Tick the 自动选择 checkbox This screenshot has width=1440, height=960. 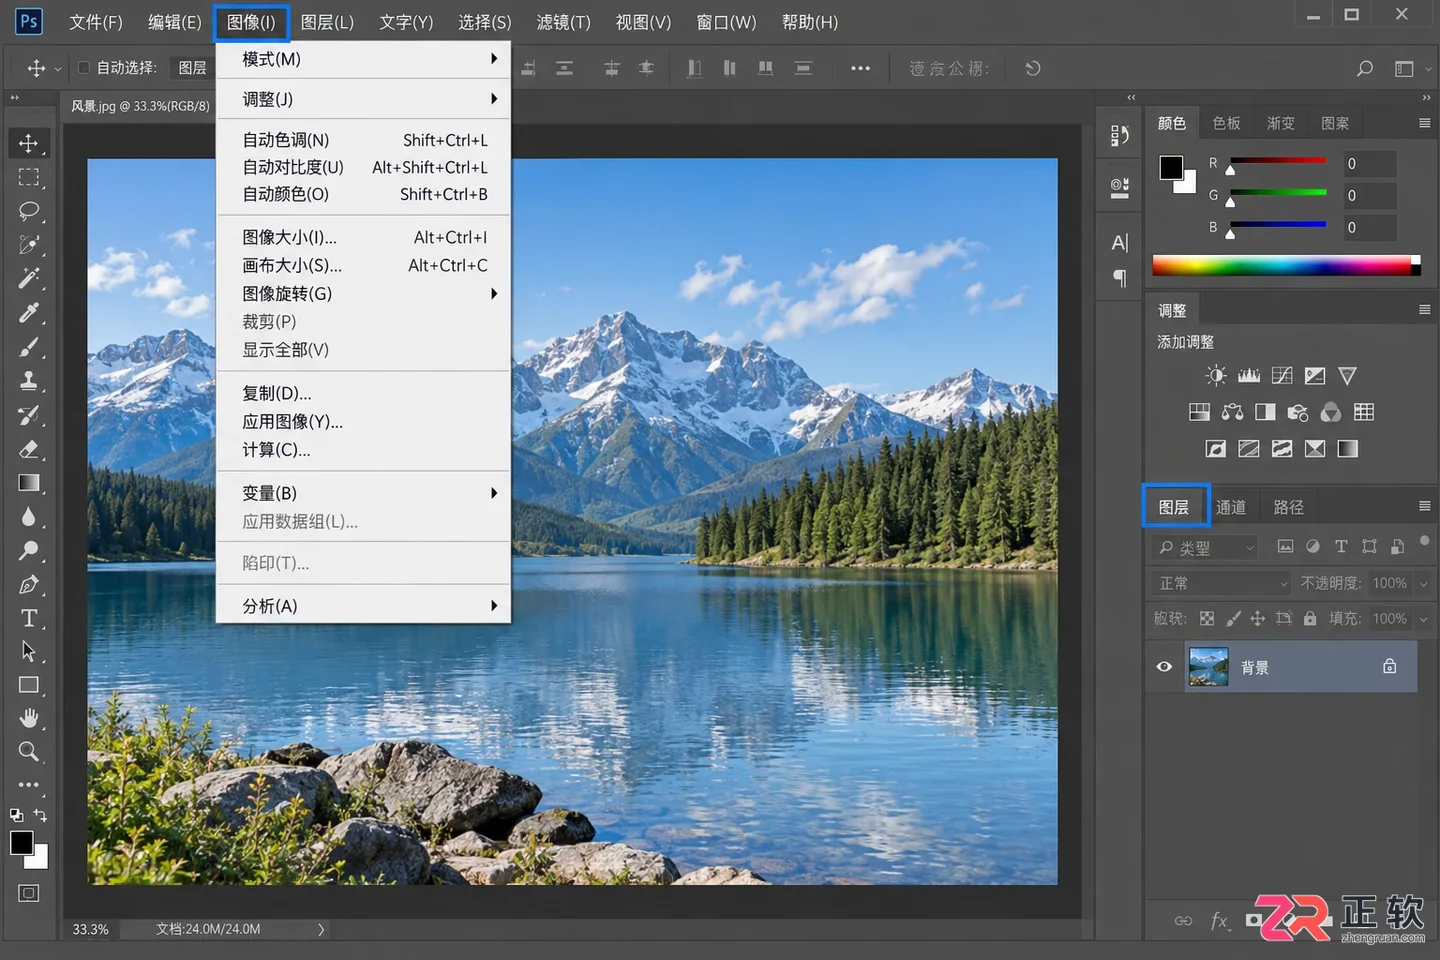click(x=84, y=68)
